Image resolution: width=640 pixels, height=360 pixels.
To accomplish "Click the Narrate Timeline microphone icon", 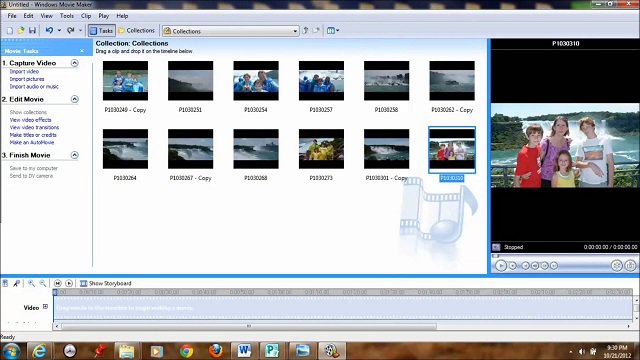I will [x=17, y=283].
